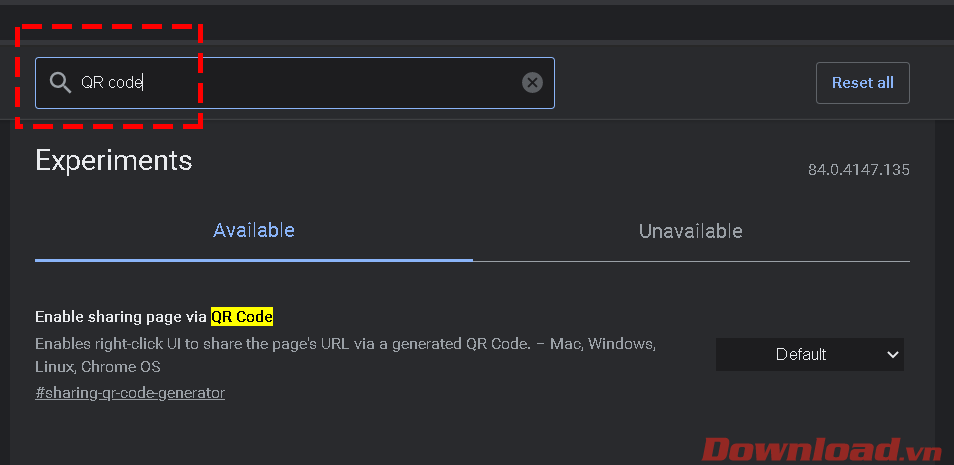954x465 pixels.
Task: Click the blue underline beneath the Available tab
Action: [x=254, y=259]
